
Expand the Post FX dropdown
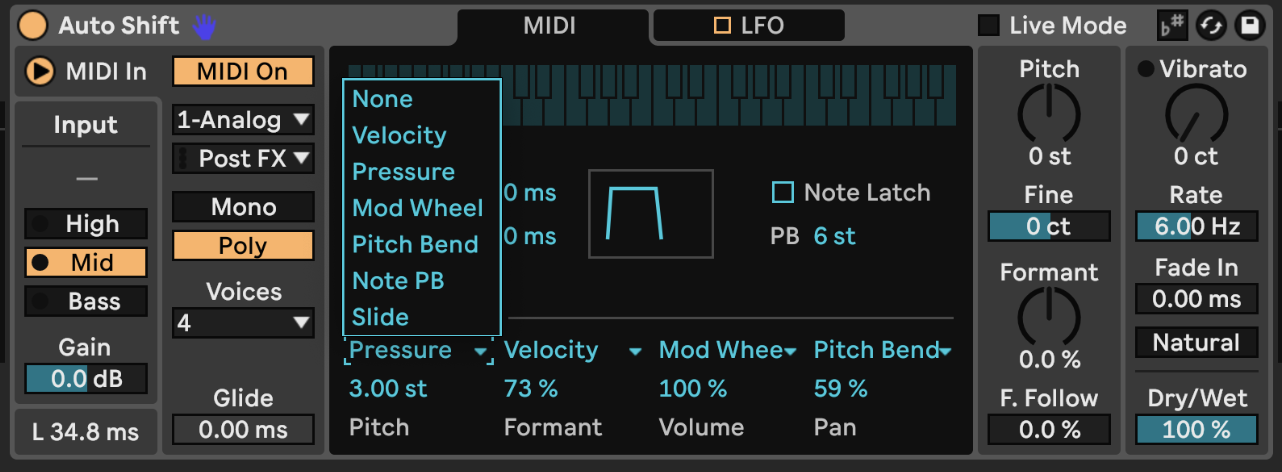point(243,158)
